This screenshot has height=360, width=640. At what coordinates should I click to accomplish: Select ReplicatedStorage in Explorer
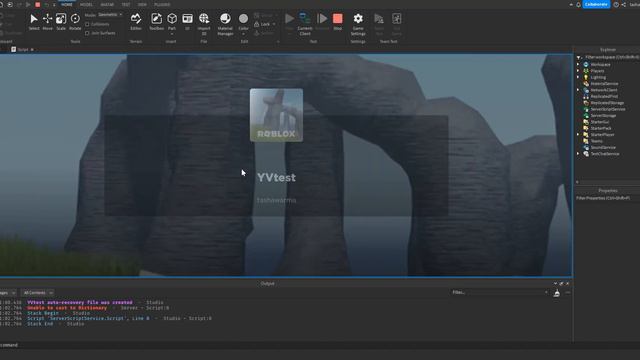pyautogui.click(x=607, y=103)
